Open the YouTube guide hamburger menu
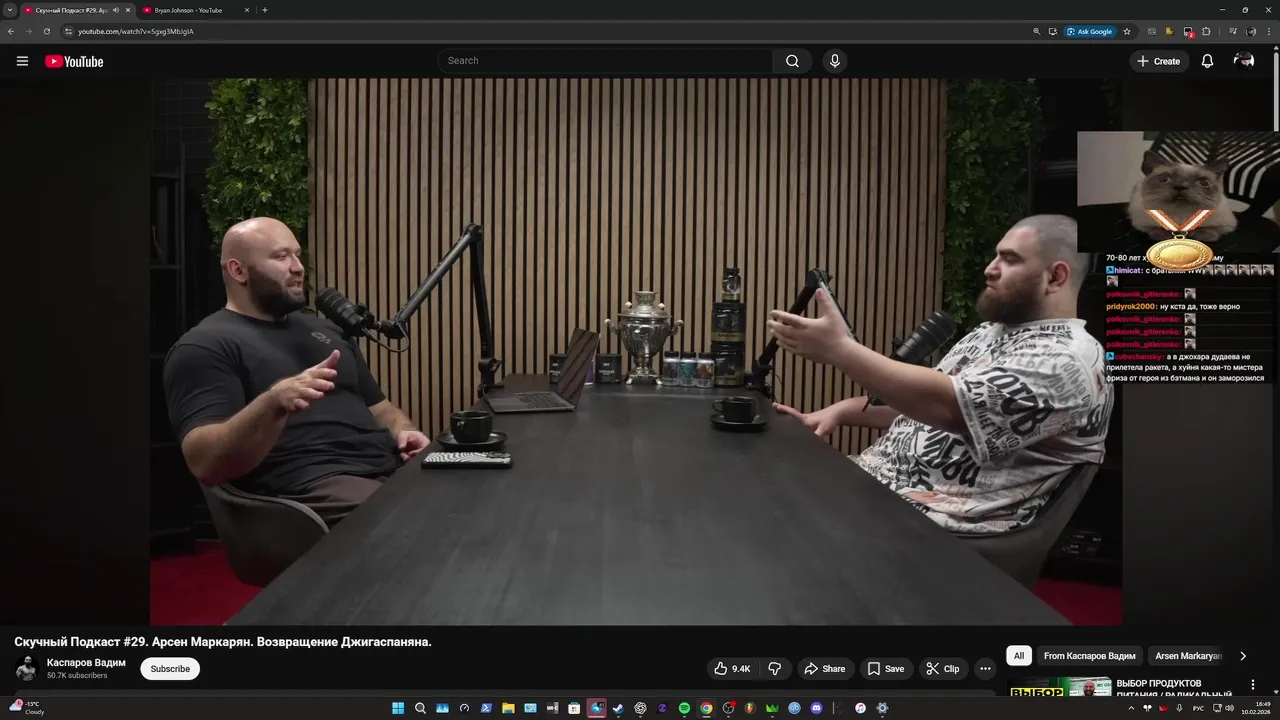 [x=22, y=61]
